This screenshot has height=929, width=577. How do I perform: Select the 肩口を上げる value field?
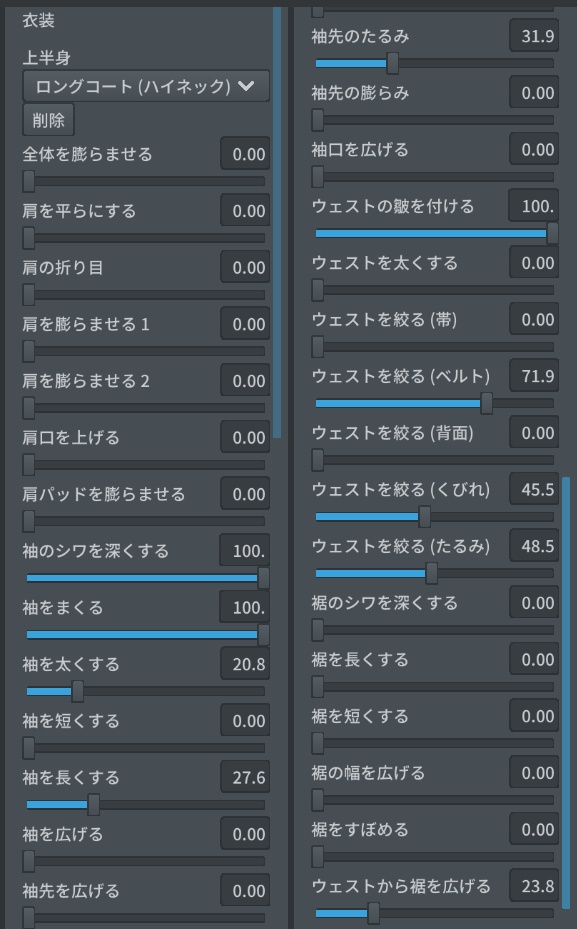tap(243, 437)
